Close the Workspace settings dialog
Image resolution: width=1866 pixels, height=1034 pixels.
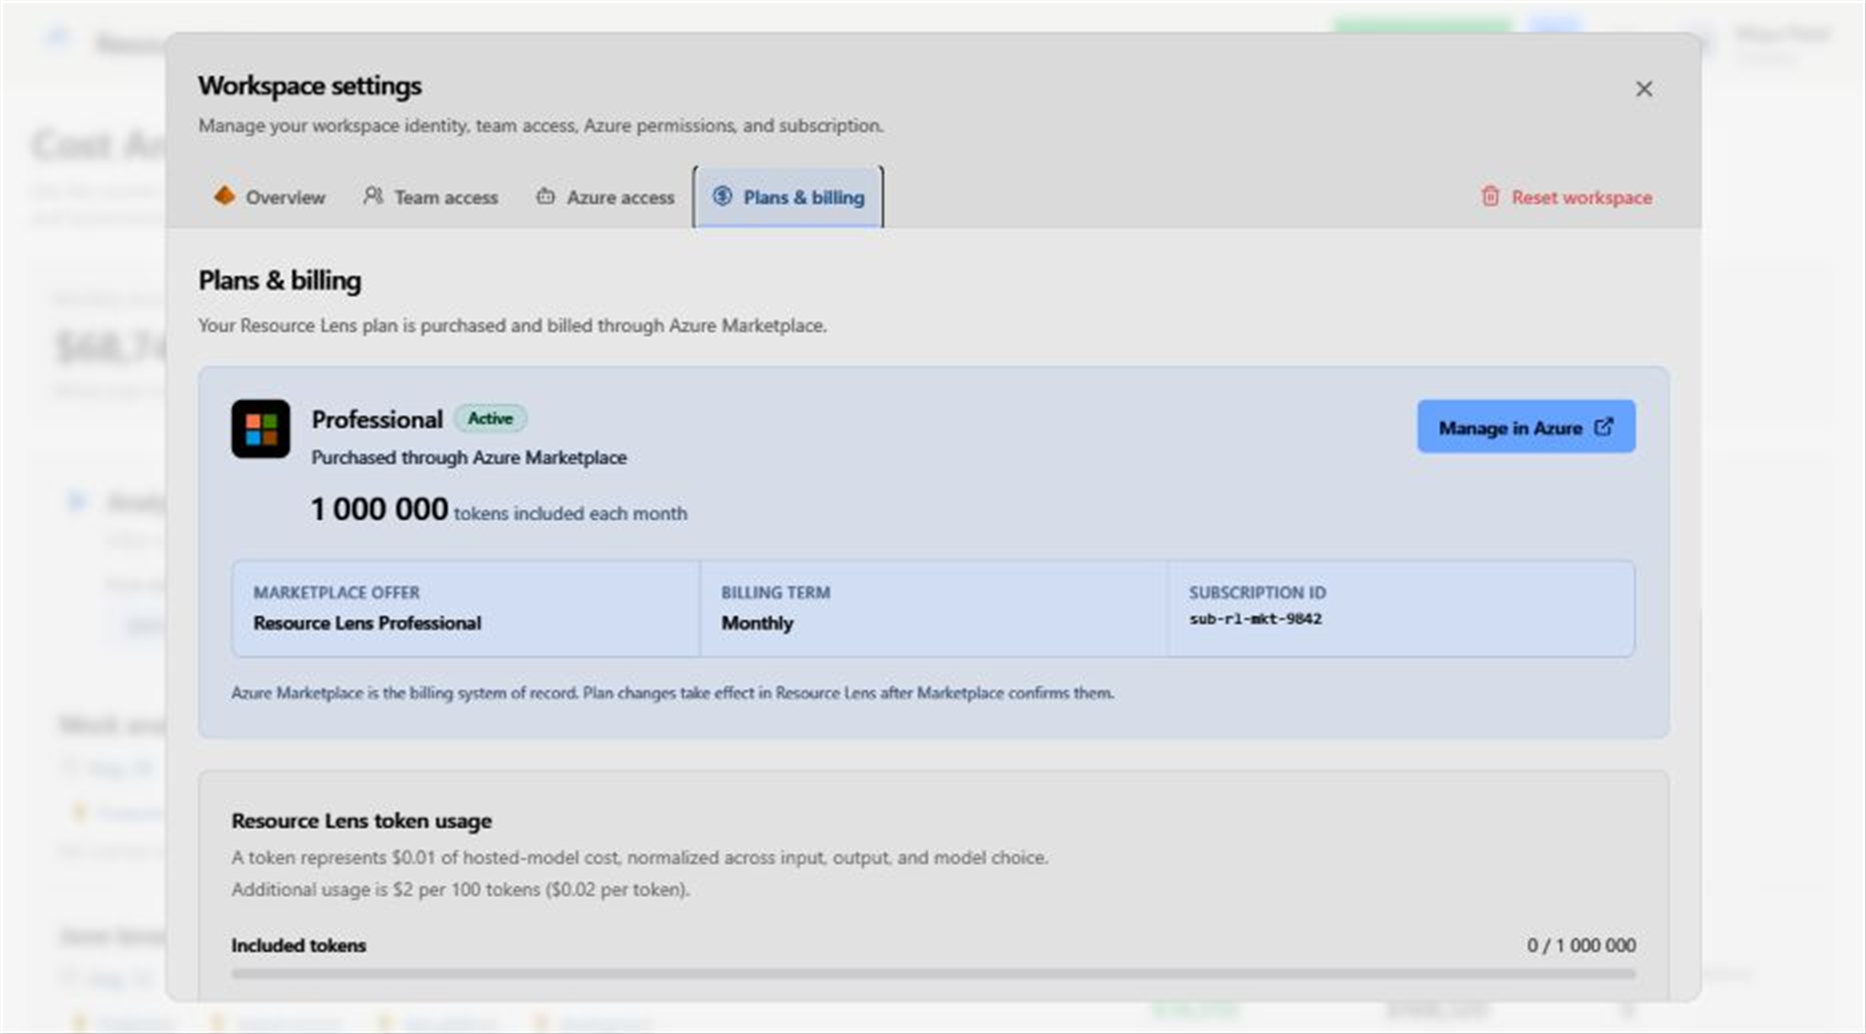click(1643, 89)
